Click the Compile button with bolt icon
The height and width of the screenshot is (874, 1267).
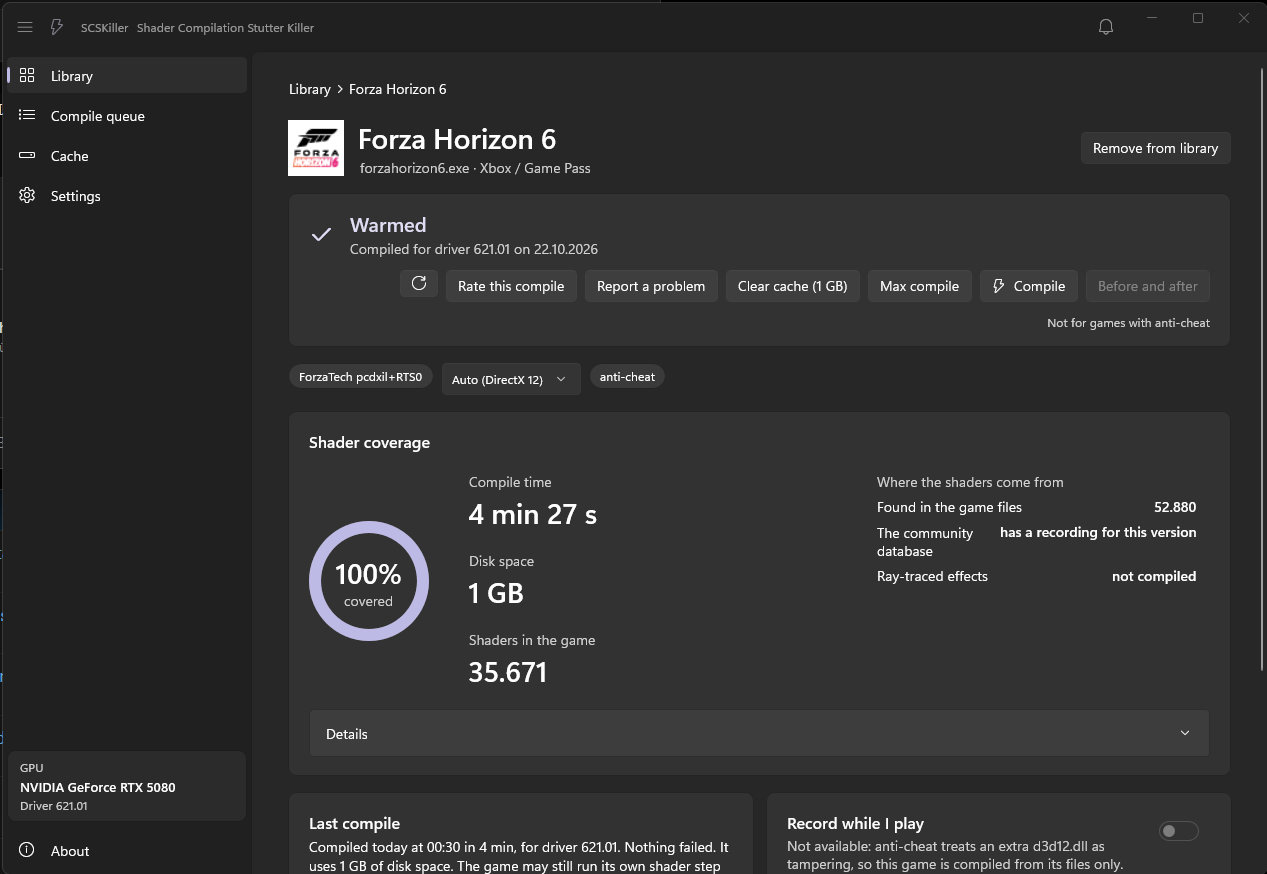point(1029,286)
